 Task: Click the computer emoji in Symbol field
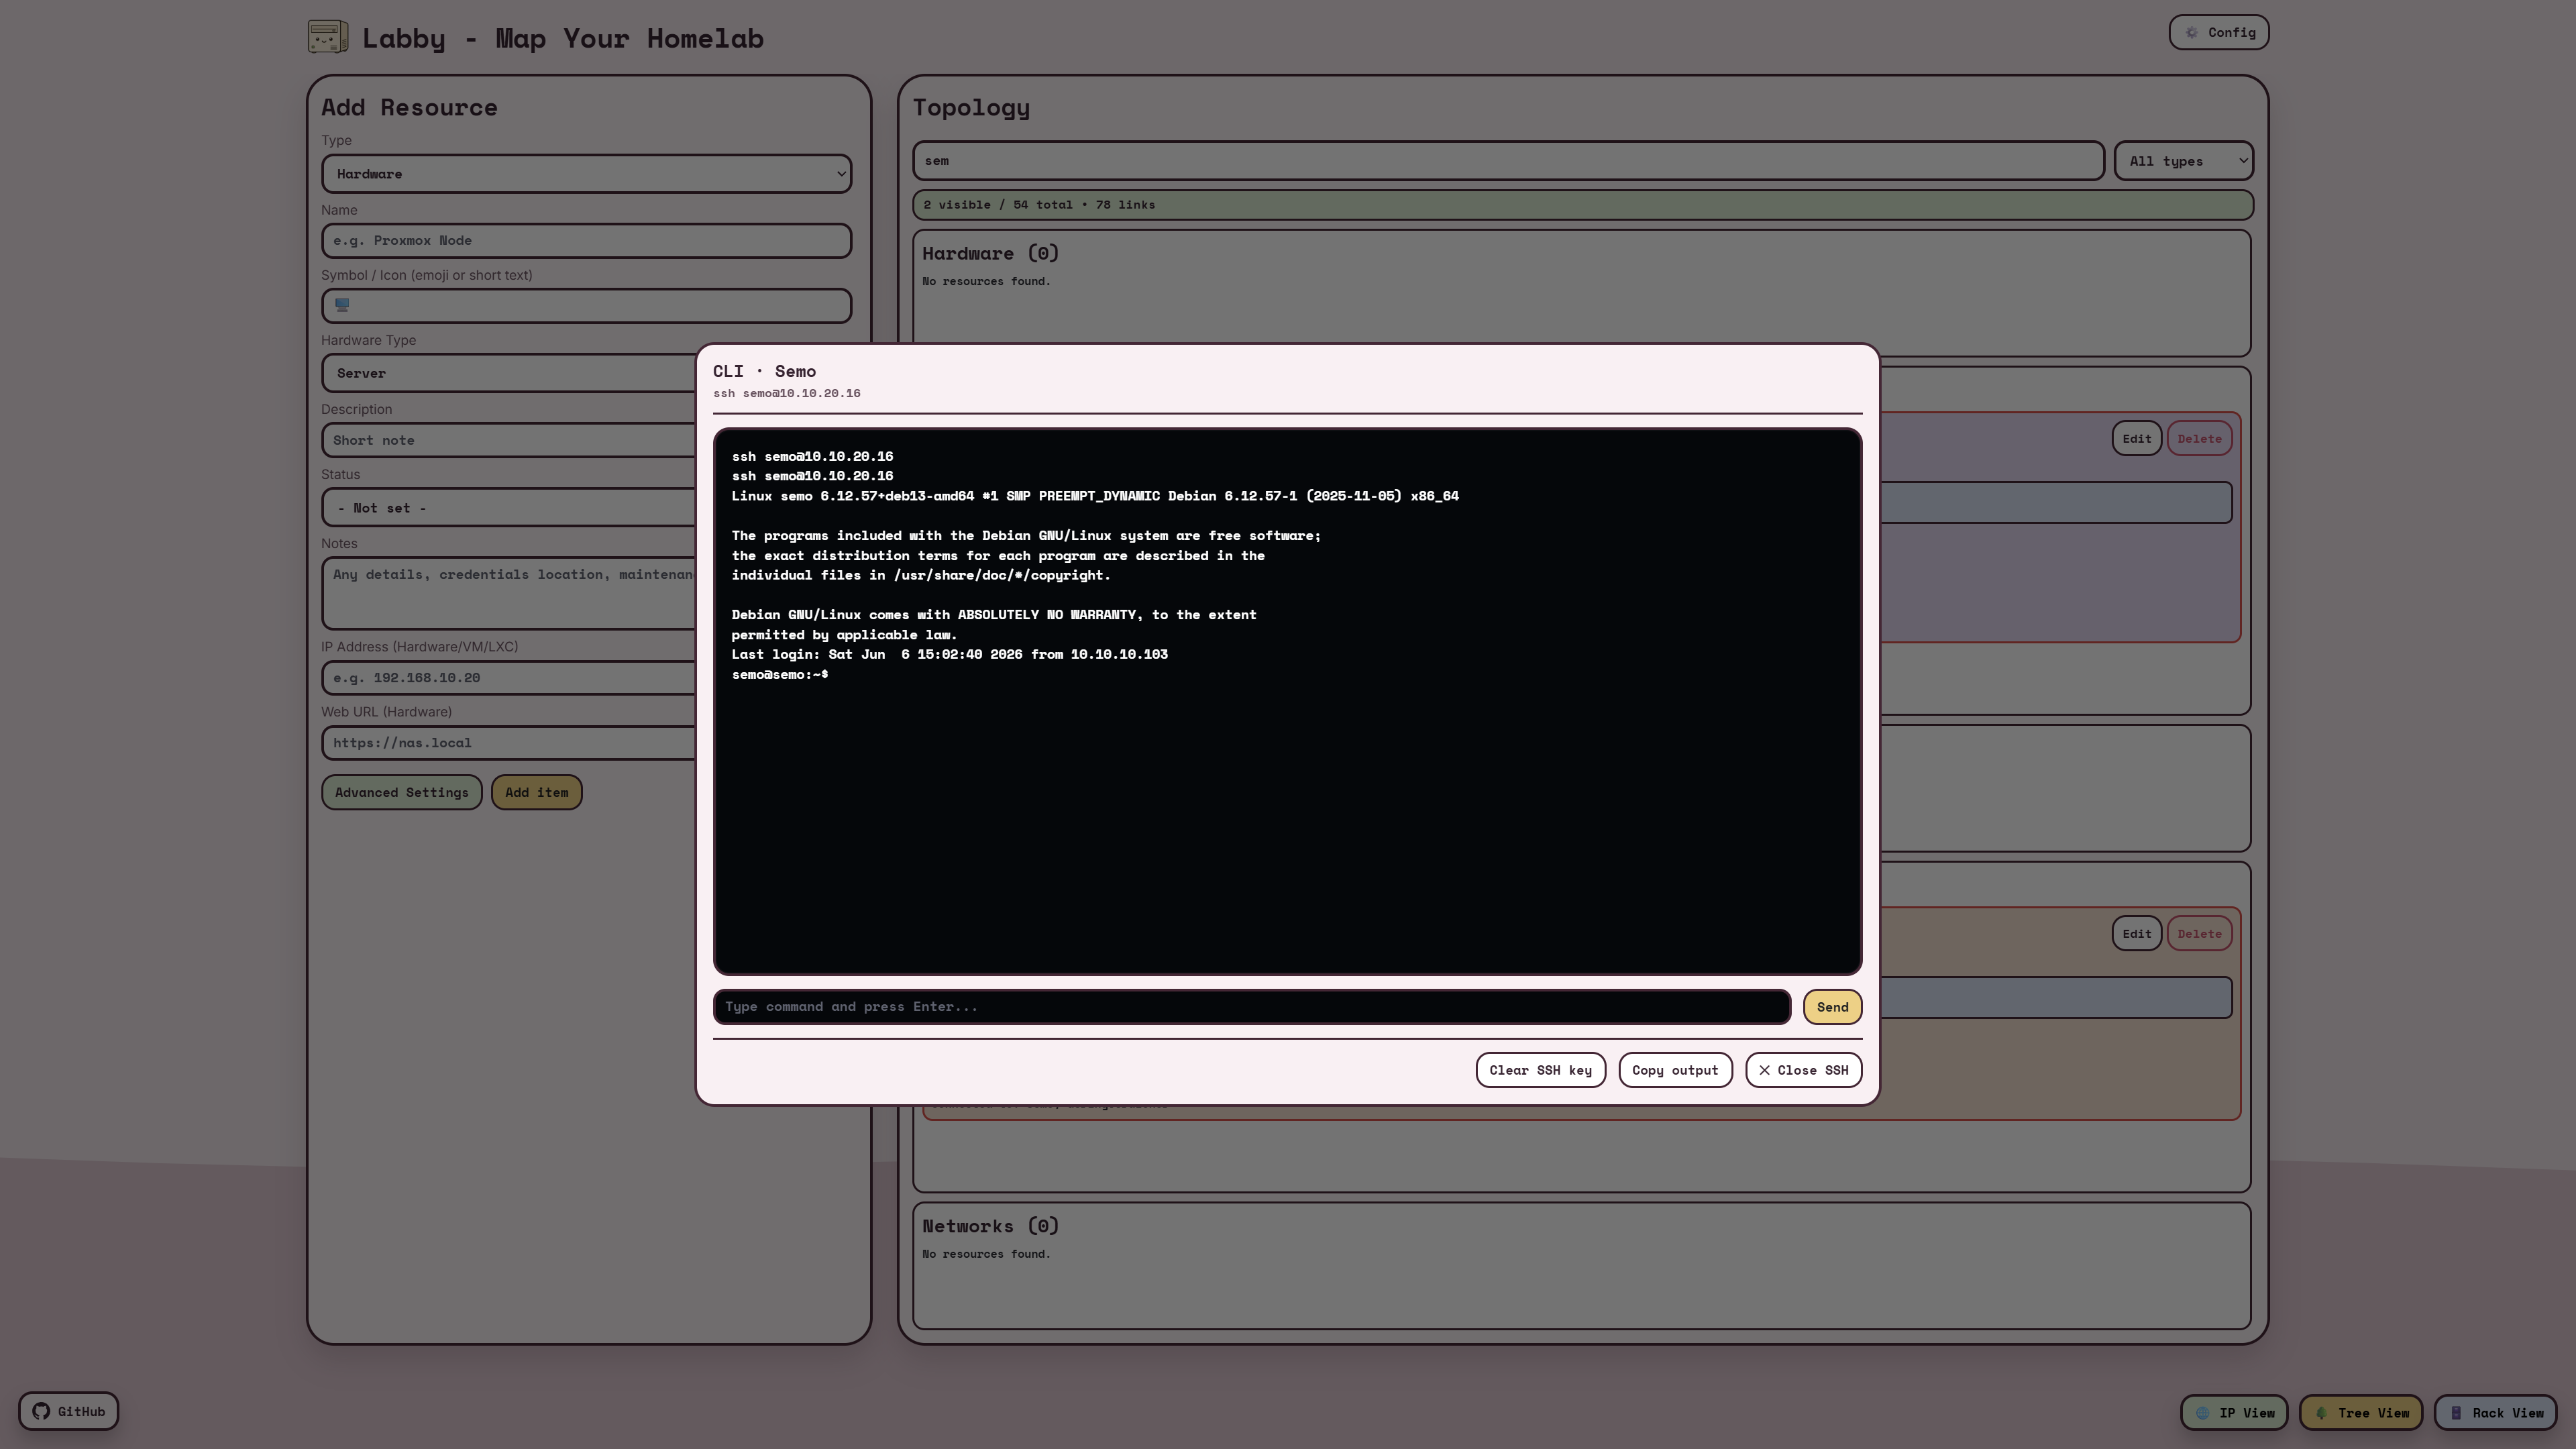point(342,305)
